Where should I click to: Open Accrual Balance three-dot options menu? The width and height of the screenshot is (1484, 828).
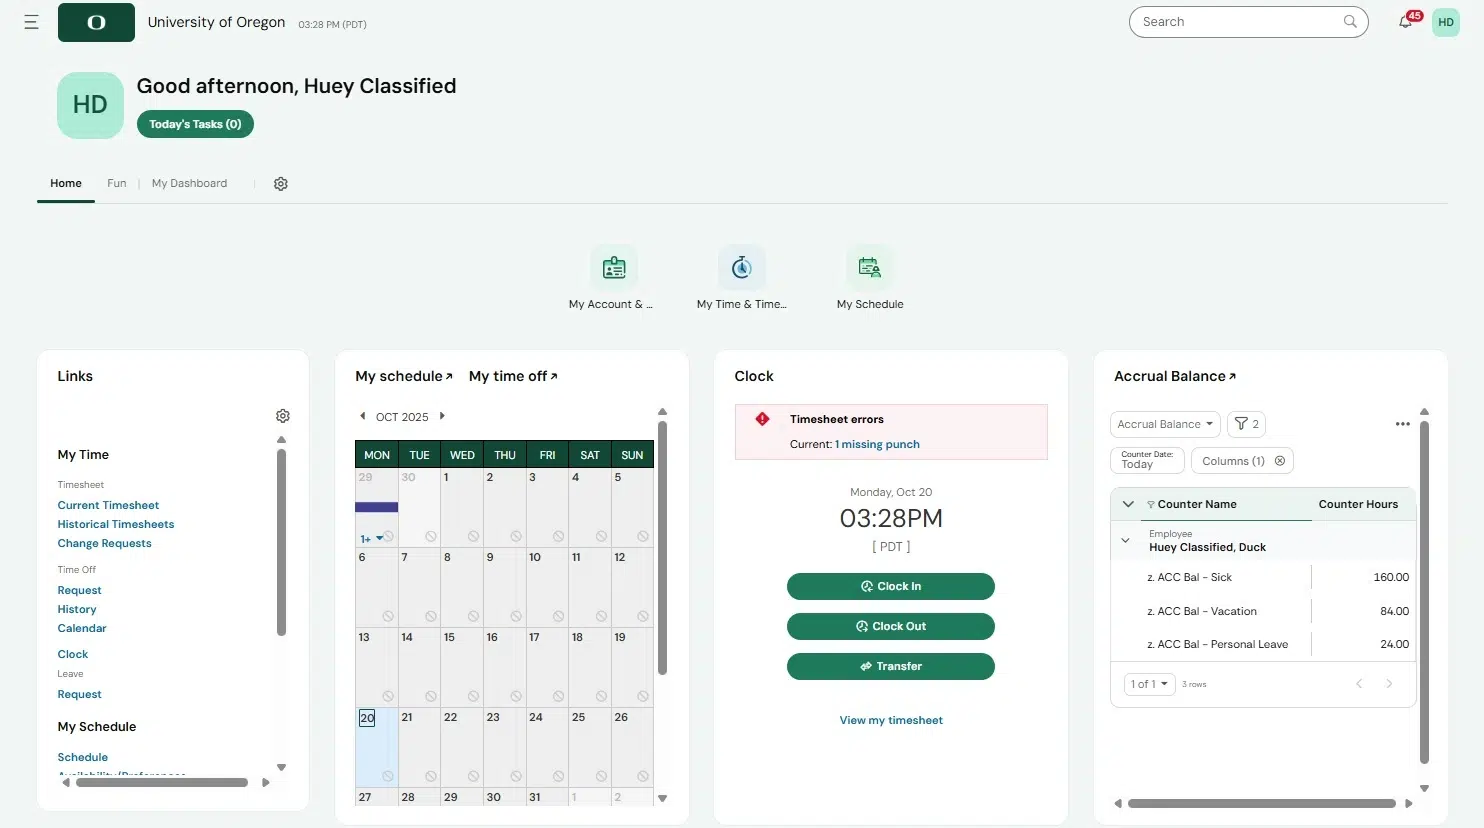[x=1402, y=424]
